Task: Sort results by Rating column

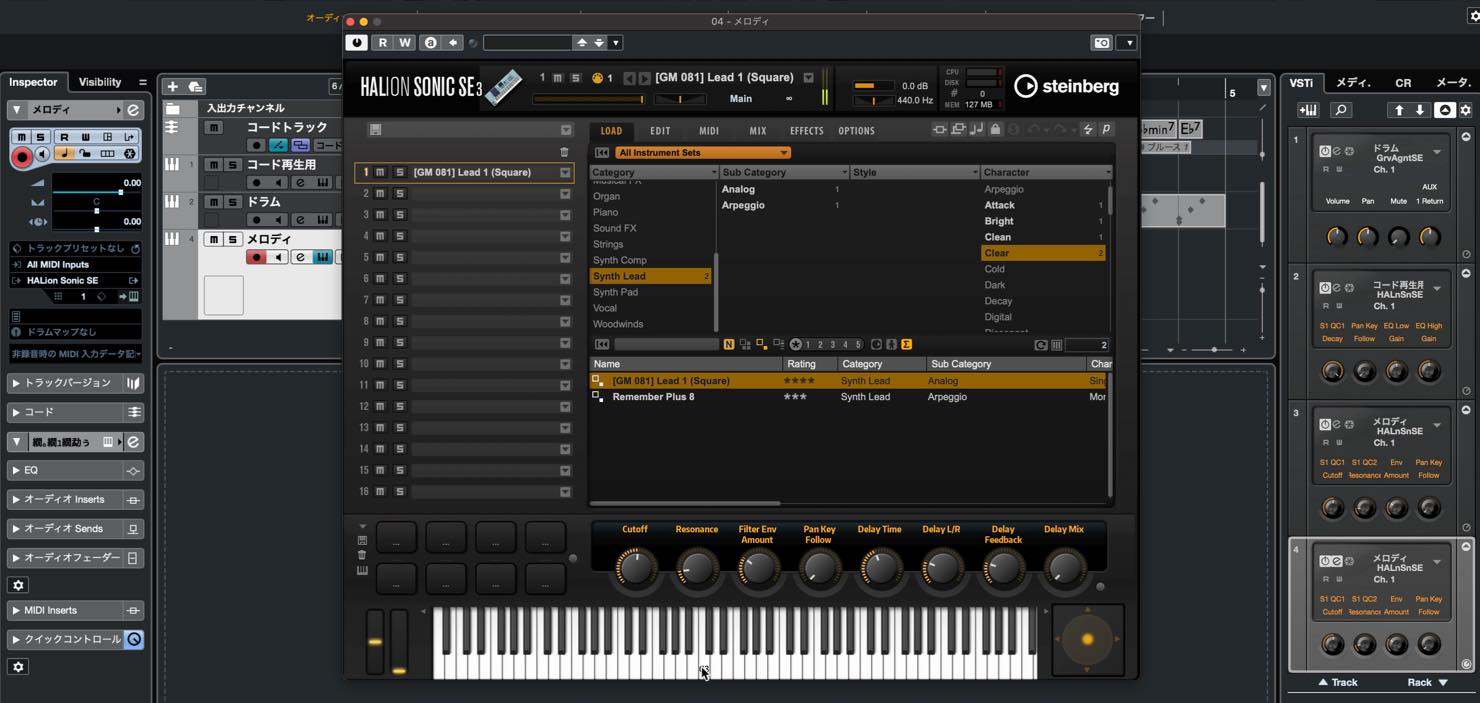Action: click(809, 364)
